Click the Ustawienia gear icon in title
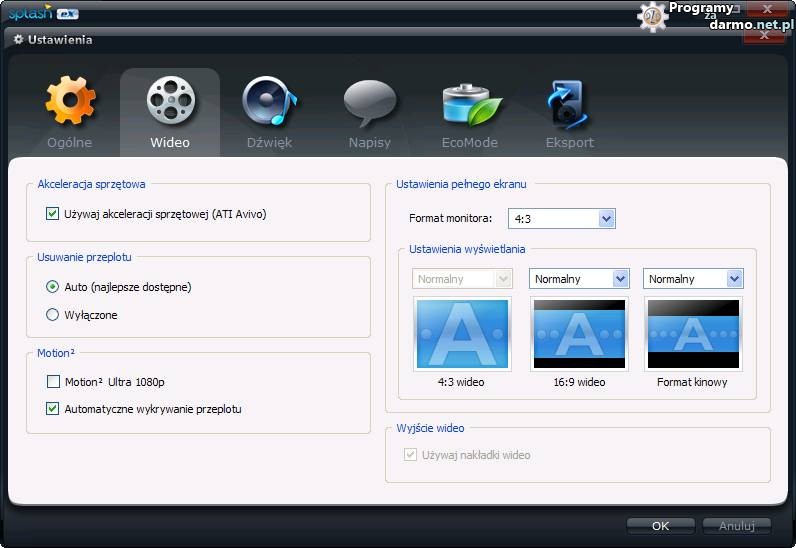The image size is (796, 548). 18,40
